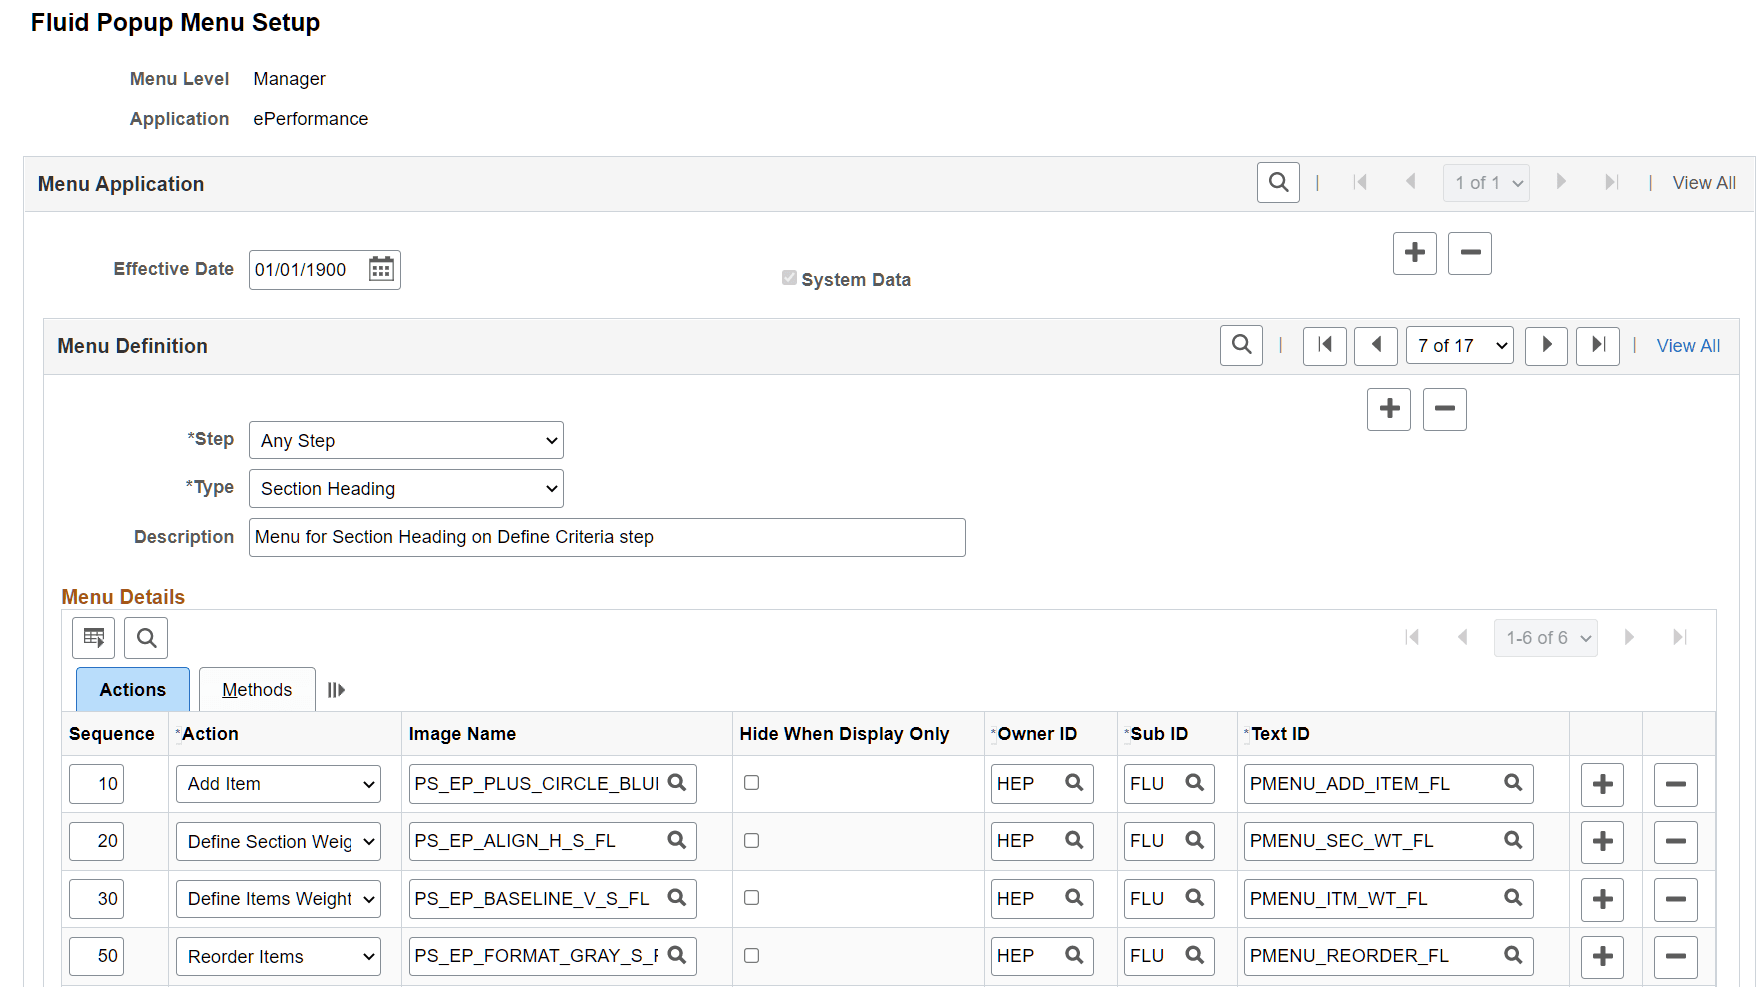Open the Text ID lookup for PMENU_REORDER_FL
1764x987 pixels.
click(x=1513, y=956)
